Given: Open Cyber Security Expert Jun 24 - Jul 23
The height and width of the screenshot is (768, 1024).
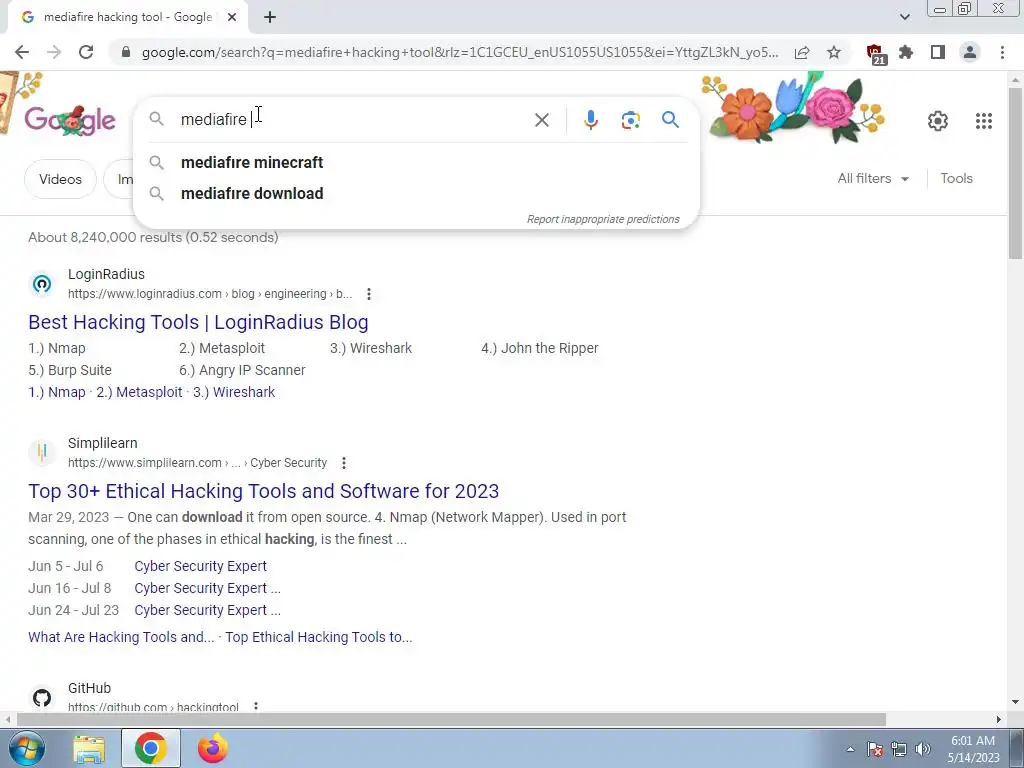Looking at the screenshot, I should pyautogui.click(x=207, y=611).
